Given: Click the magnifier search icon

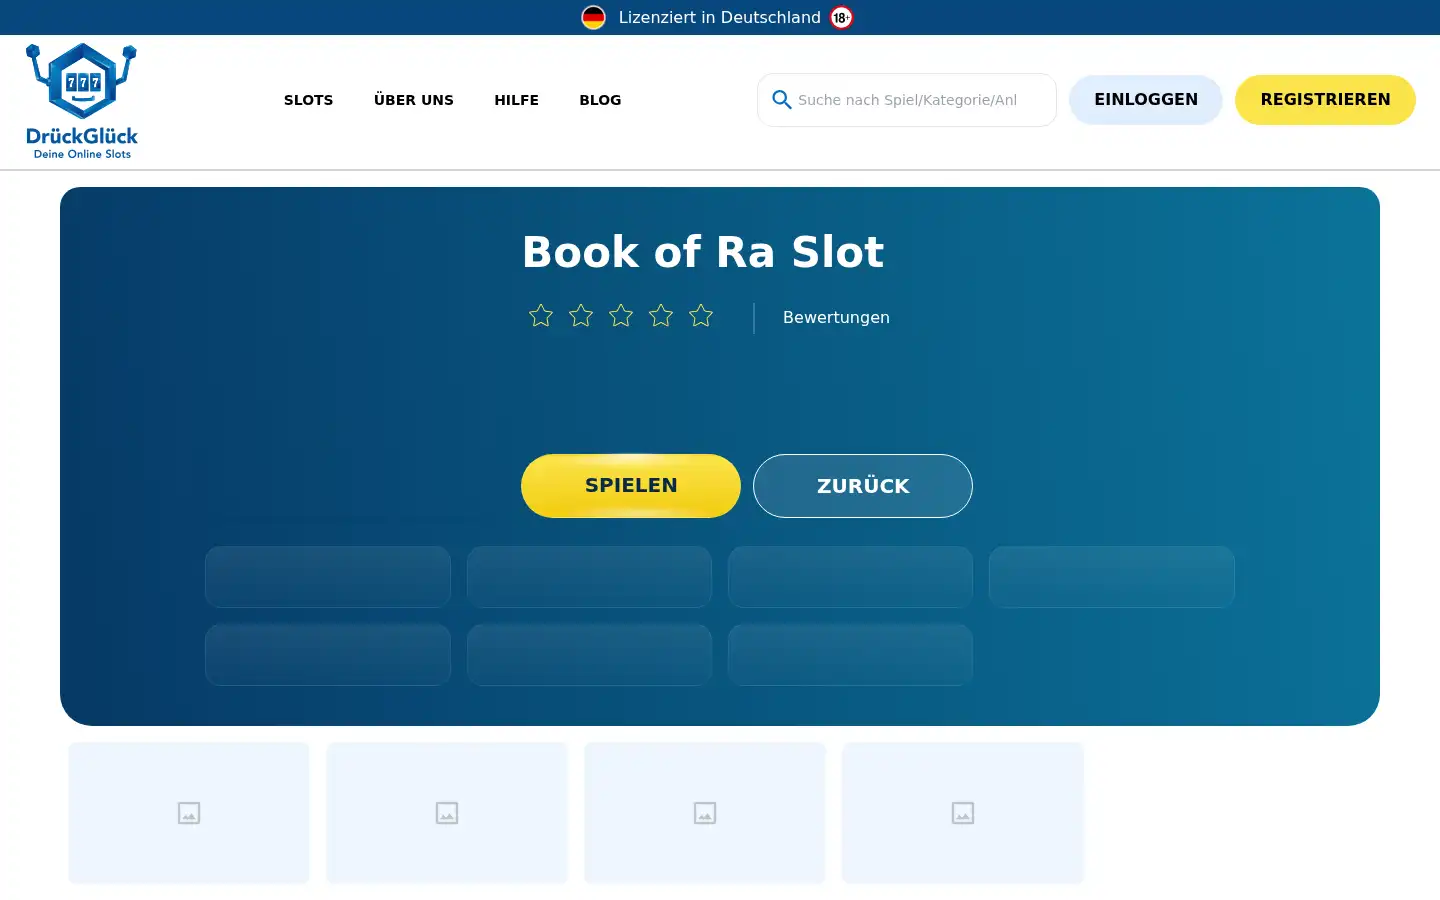Looking at the screenshot, I should tap(782, 100).
